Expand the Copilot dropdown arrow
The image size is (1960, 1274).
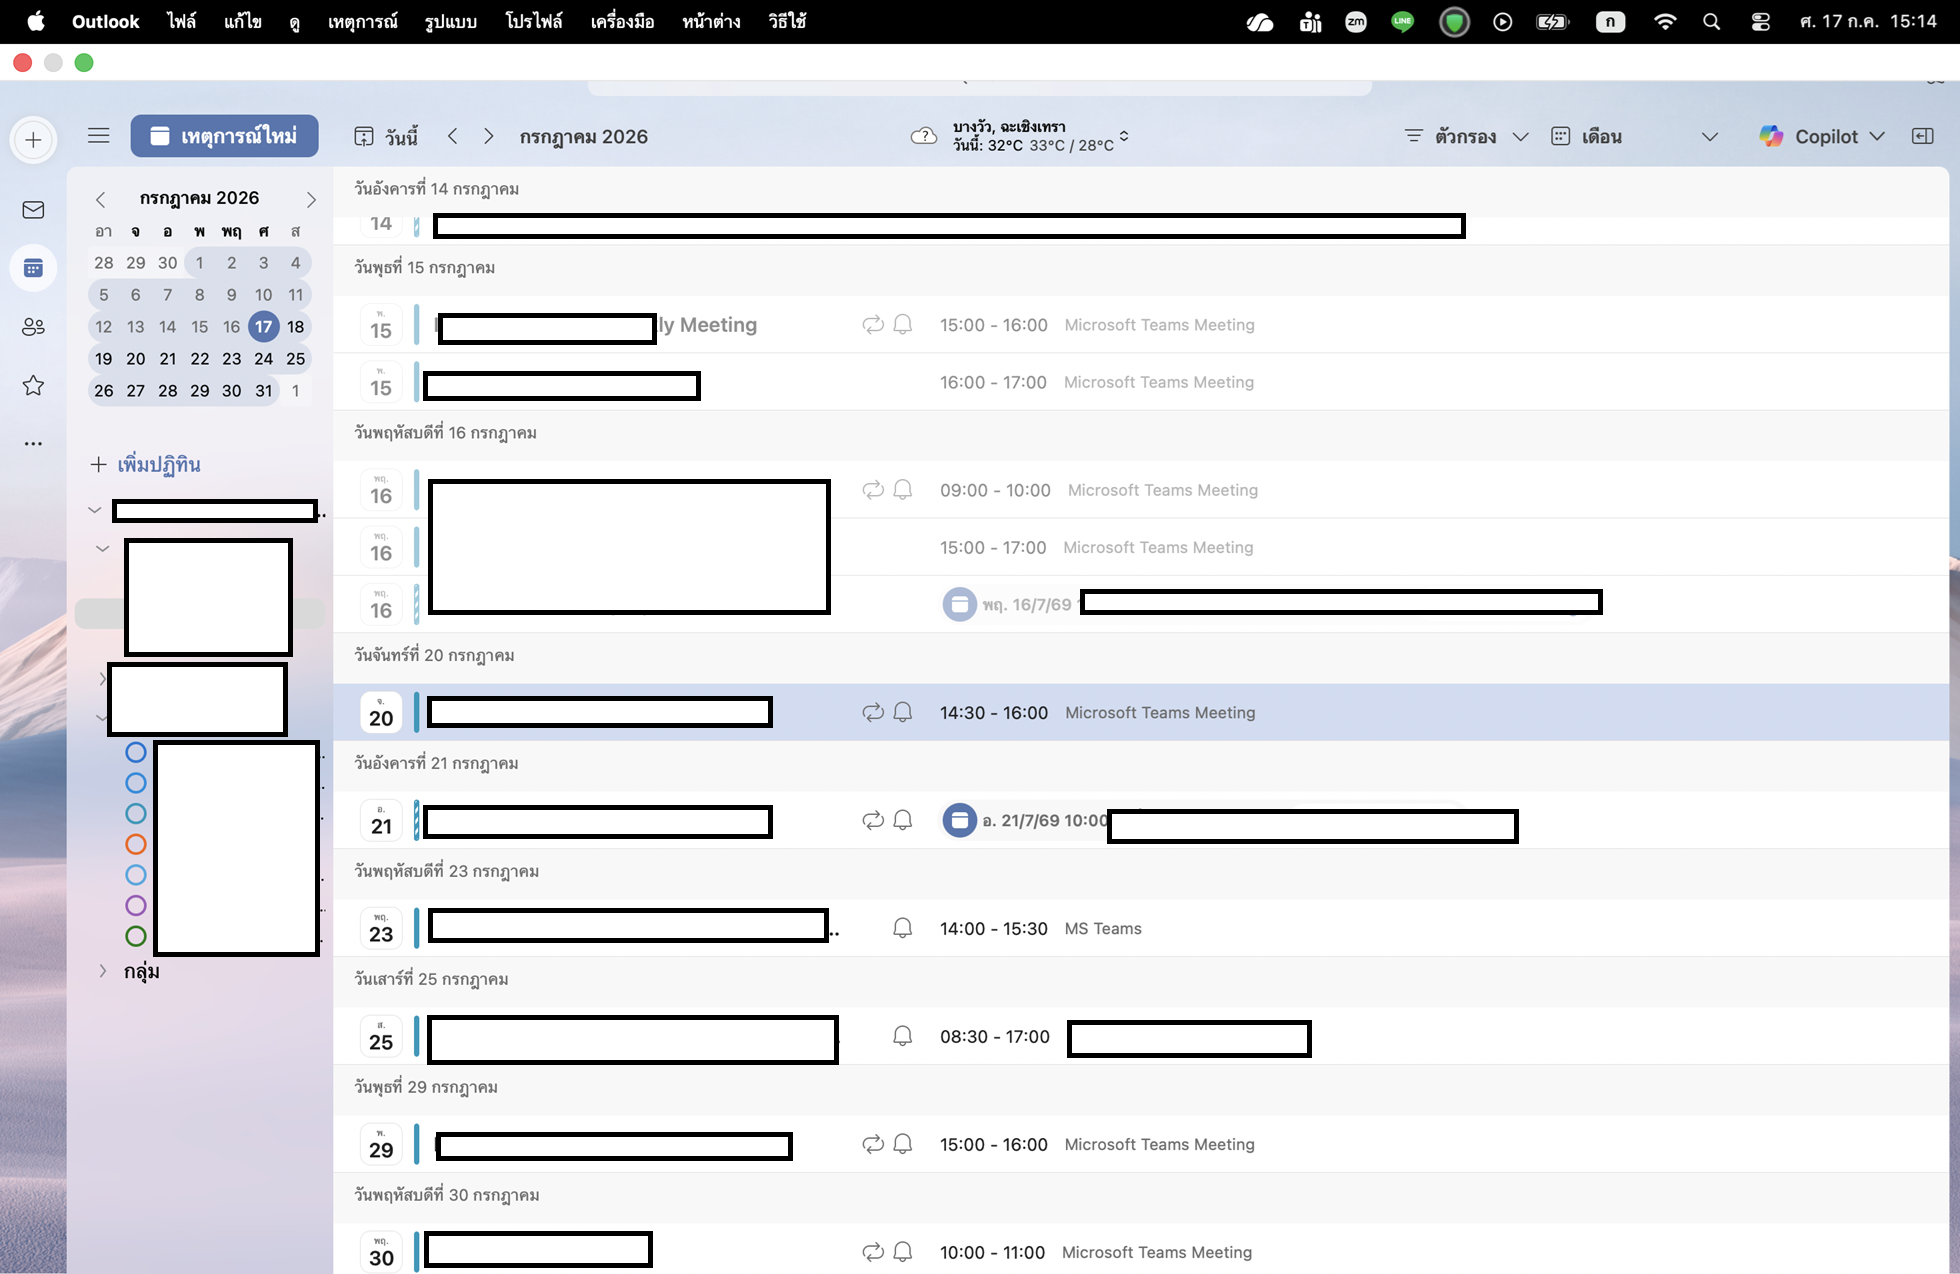(x=1877, y=136)
